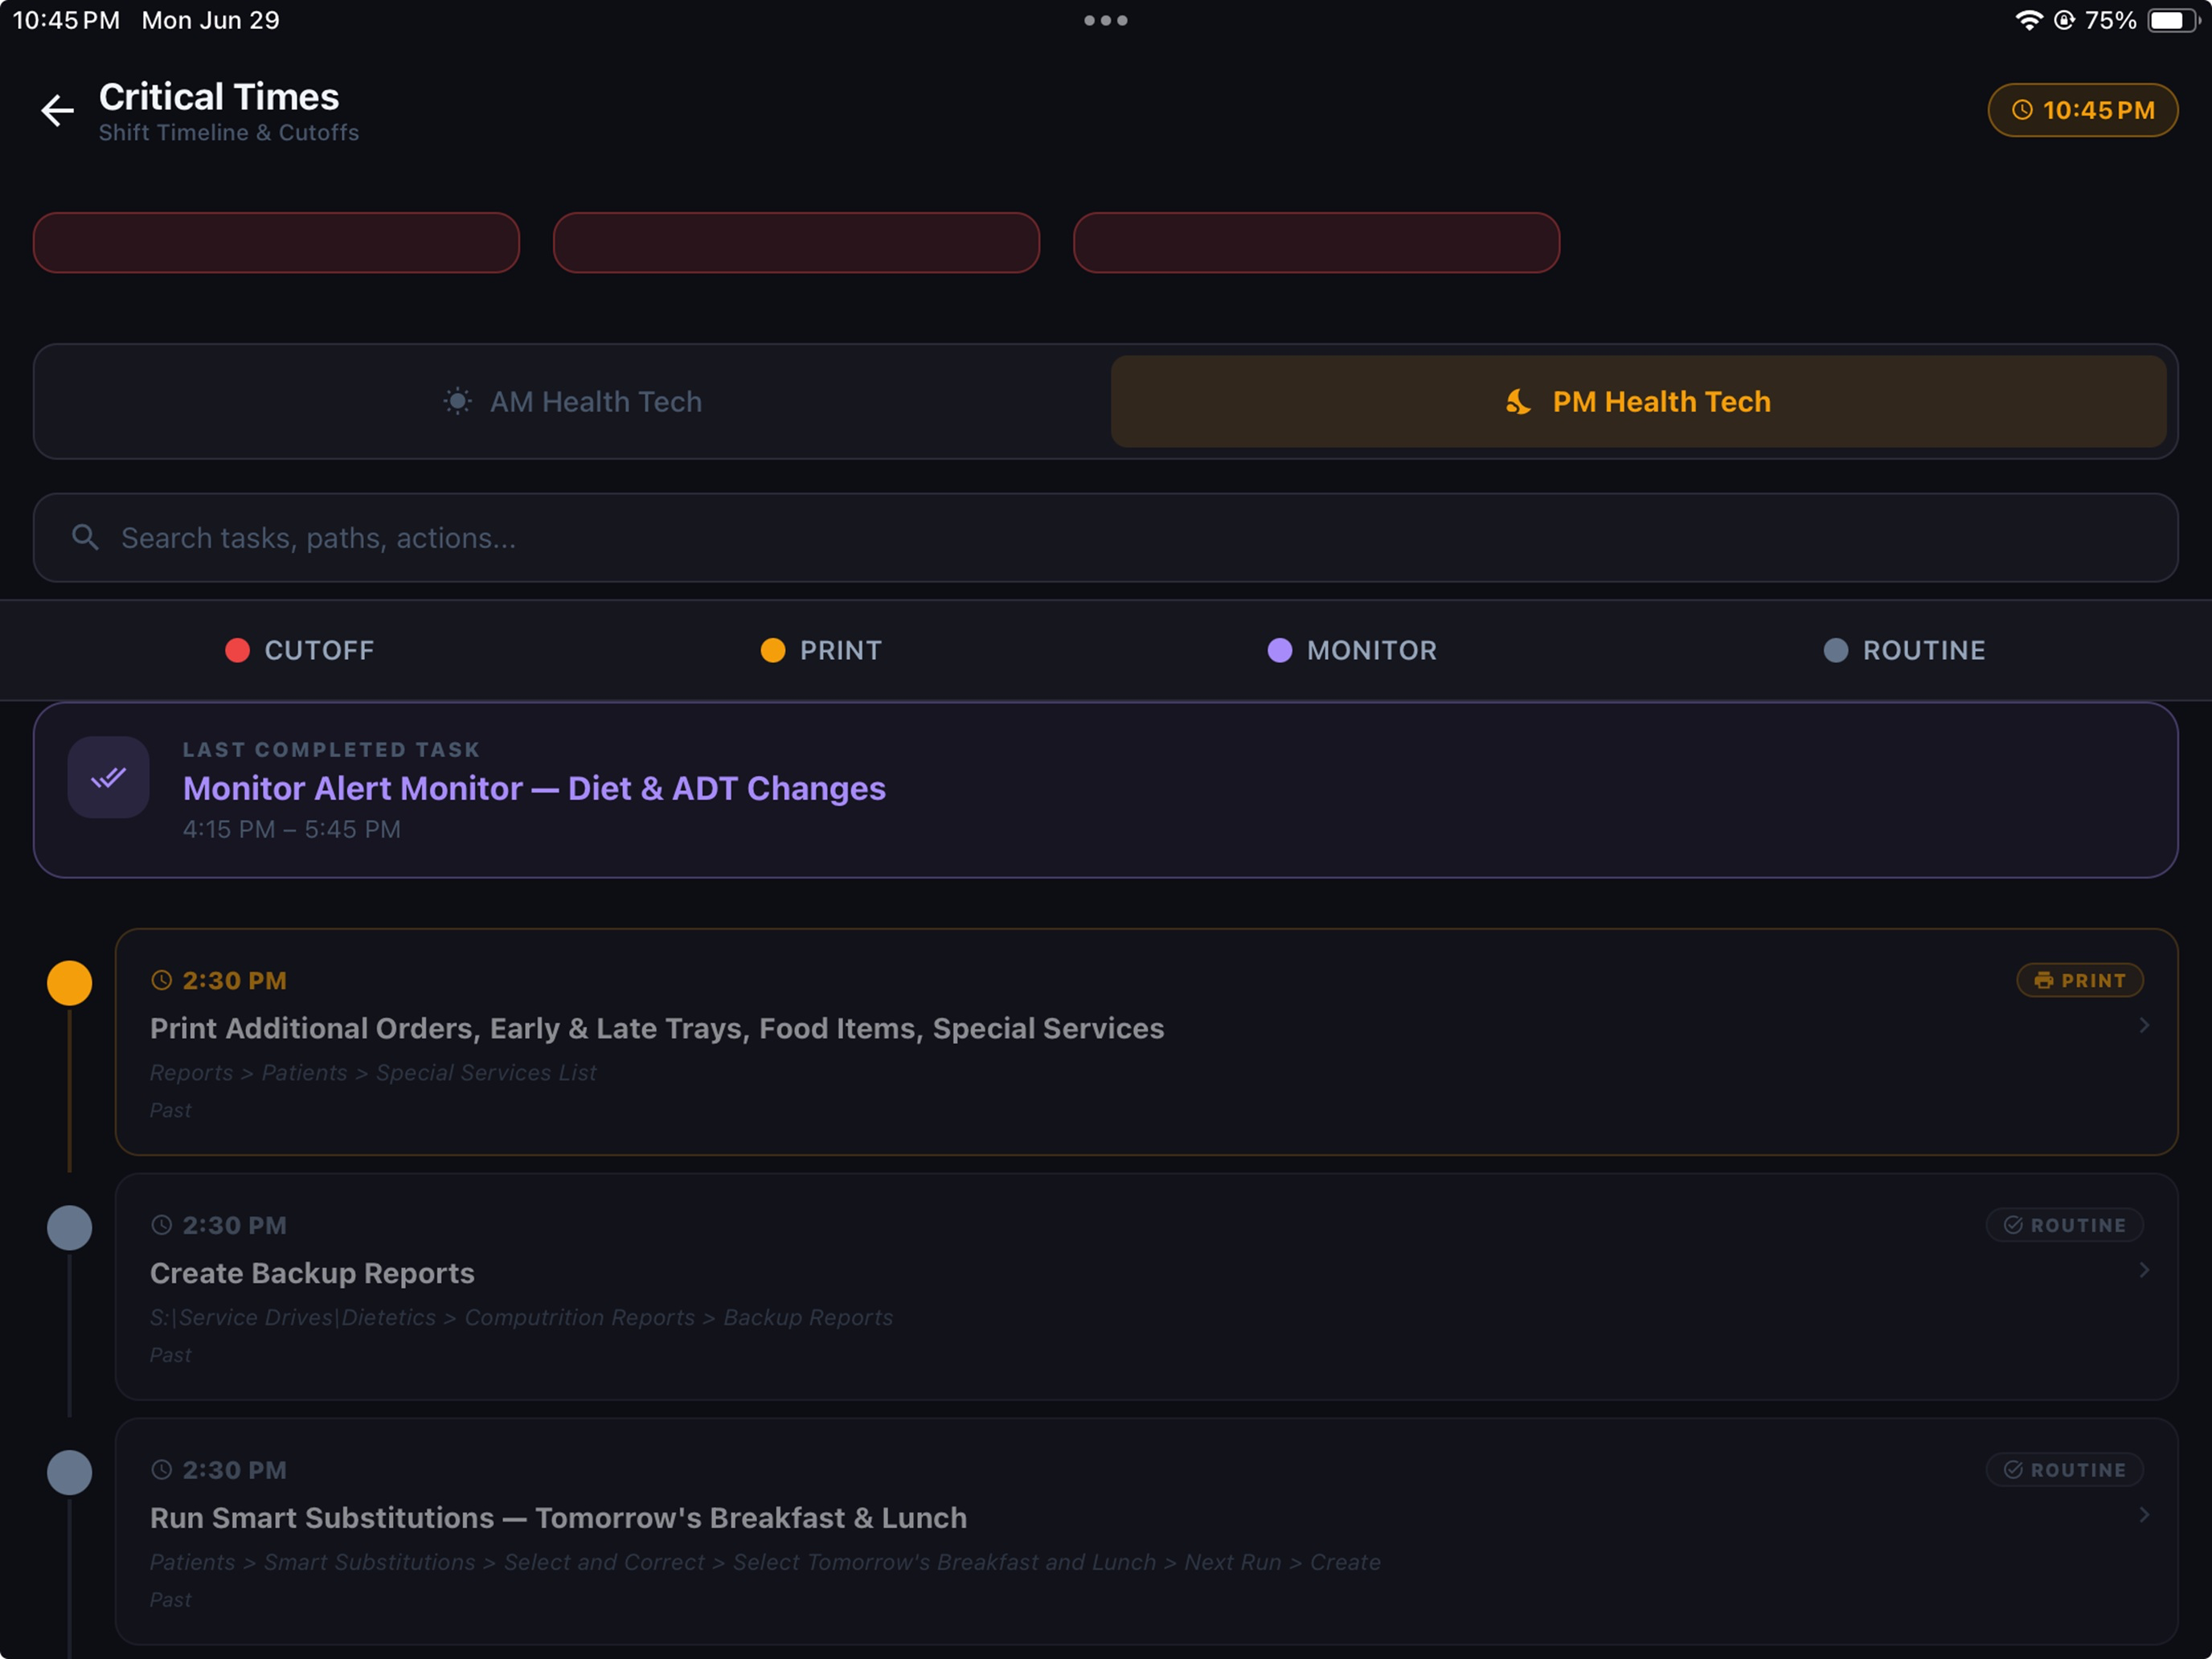Click the clock icon on Create Backup Reports card
This screenshot has height=1659, width=2212.
pyautogui.click(x=161, y=1225)
